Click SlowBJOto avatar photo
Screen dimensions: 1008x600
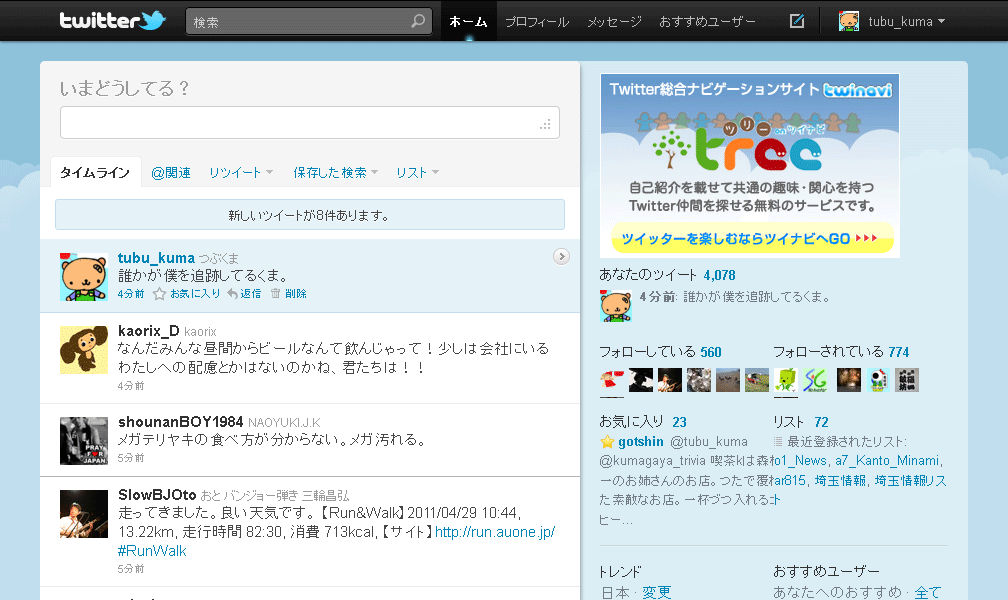pyautogui.click(x=84, y=514)
